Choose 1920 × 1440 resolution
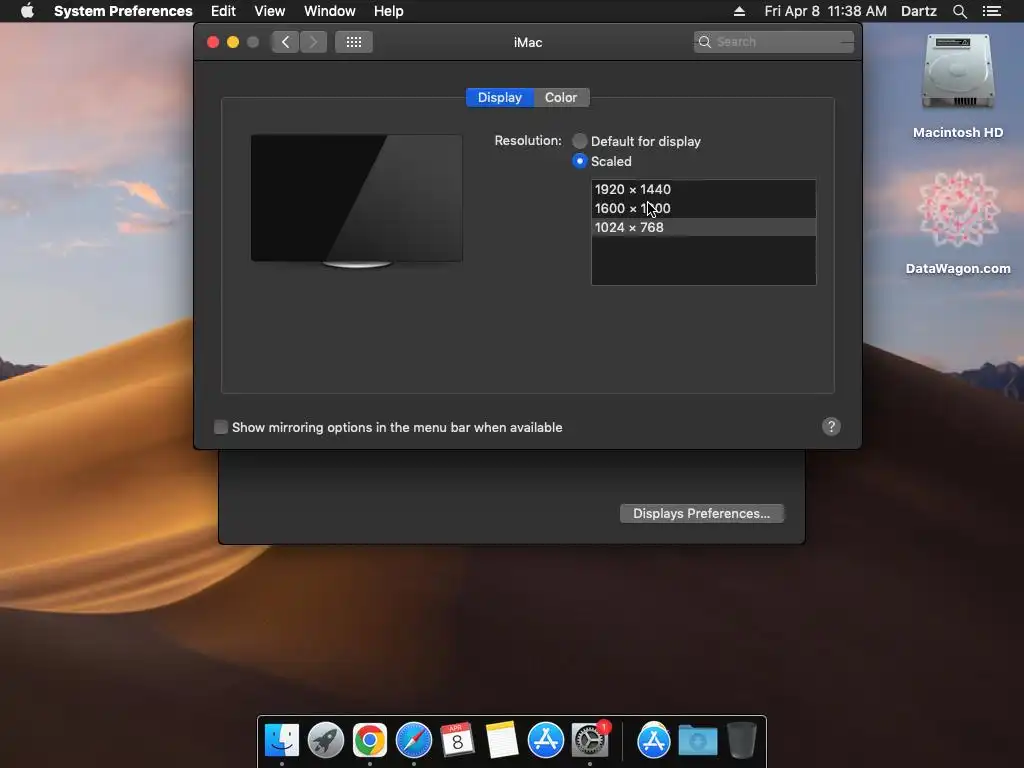Image resolution: width=1024 pixels, height=768 pixels. pos(703,189)
